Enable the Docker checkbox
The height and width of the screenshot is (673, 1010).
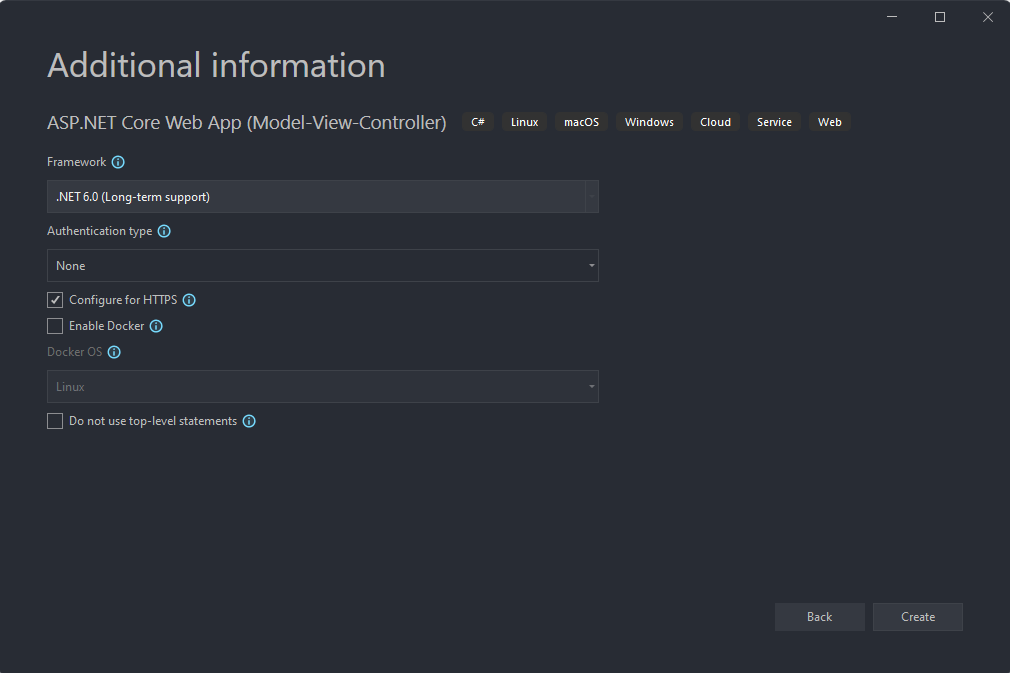click(55, 326)
